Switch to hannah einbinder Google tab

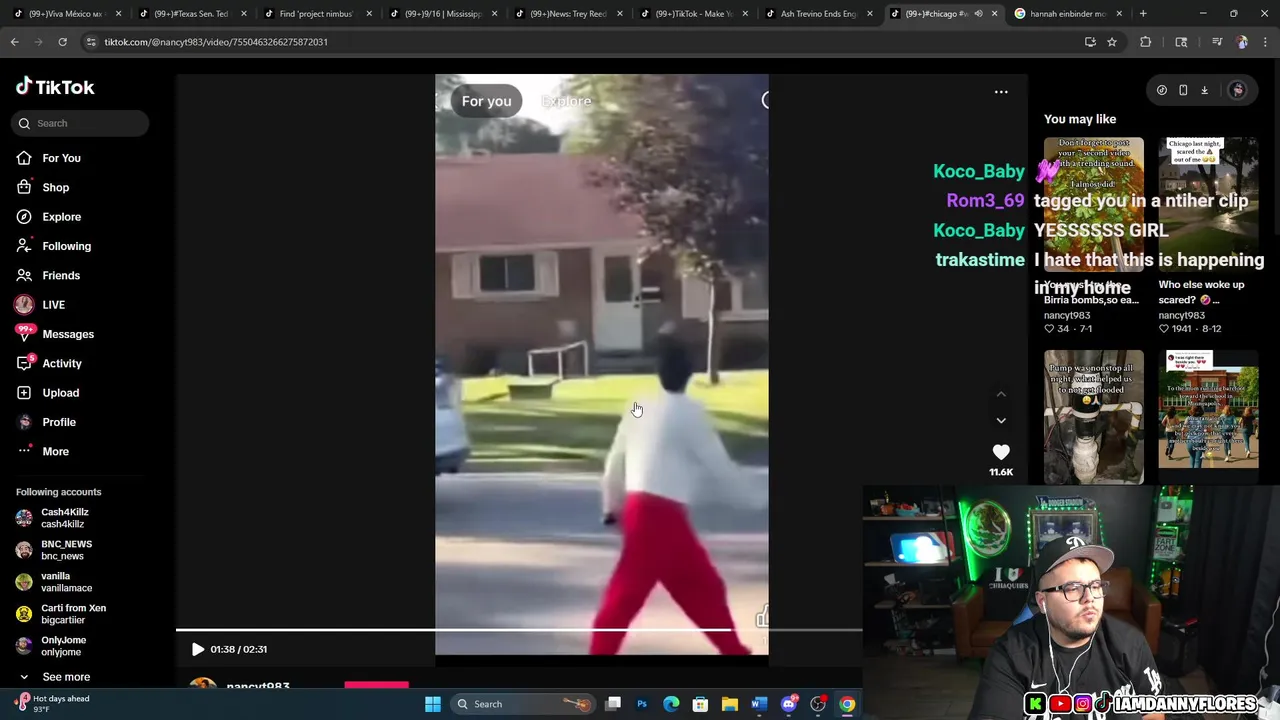click(1066, 14)
